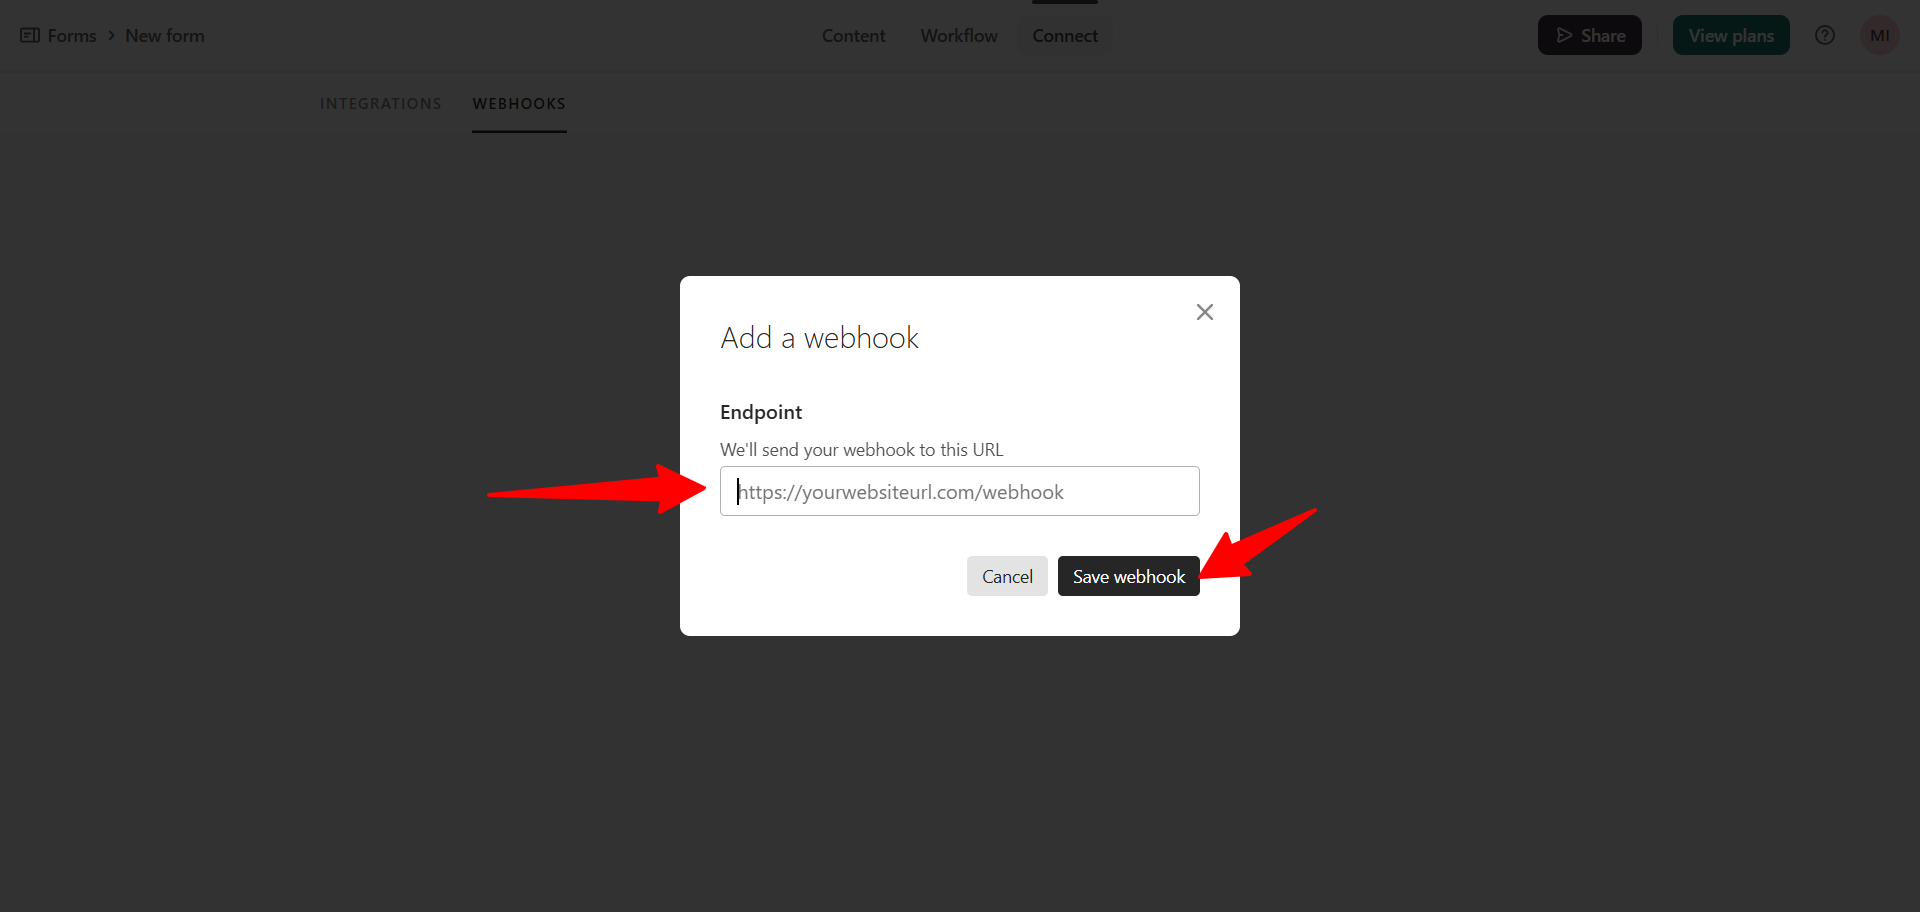Click the View plans button

tap(1731, 35)
